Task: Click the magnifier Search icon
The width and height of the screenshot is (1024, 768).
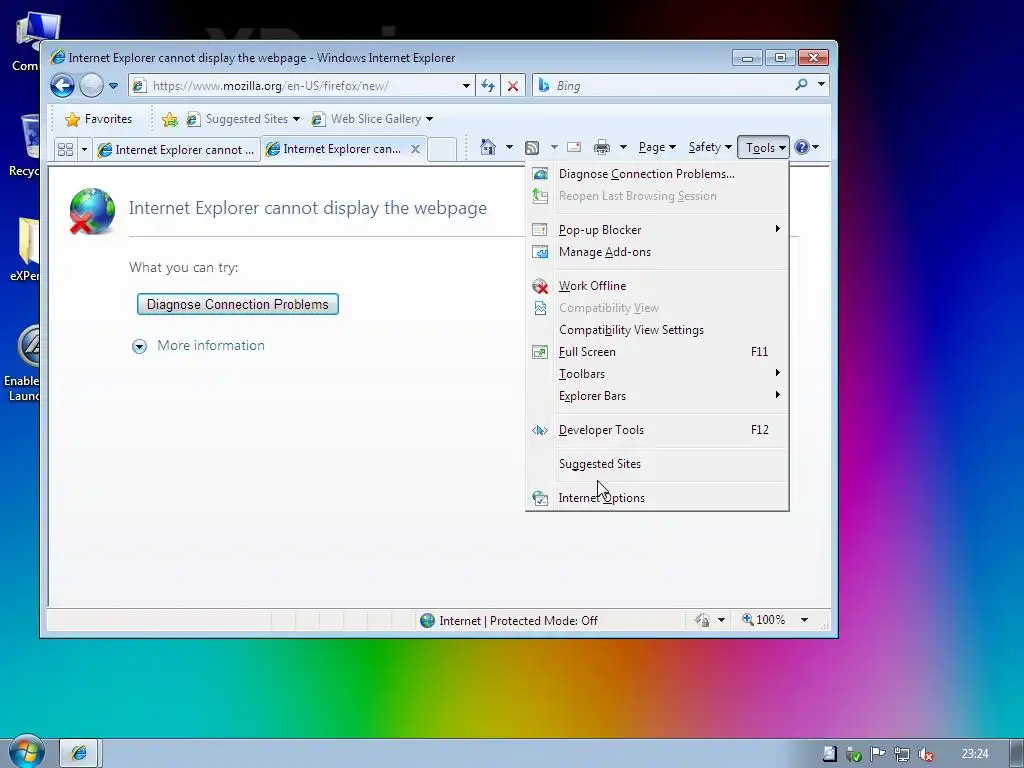Action: (x=801, y=85)
